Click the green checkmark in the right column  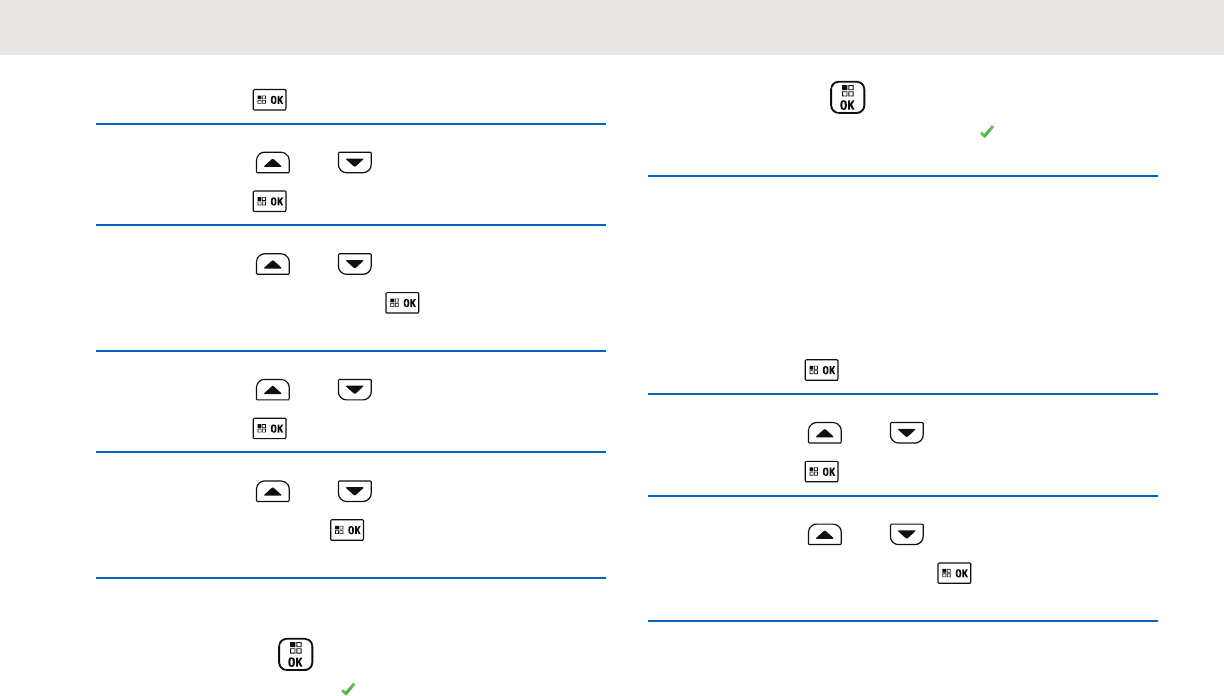986,132
